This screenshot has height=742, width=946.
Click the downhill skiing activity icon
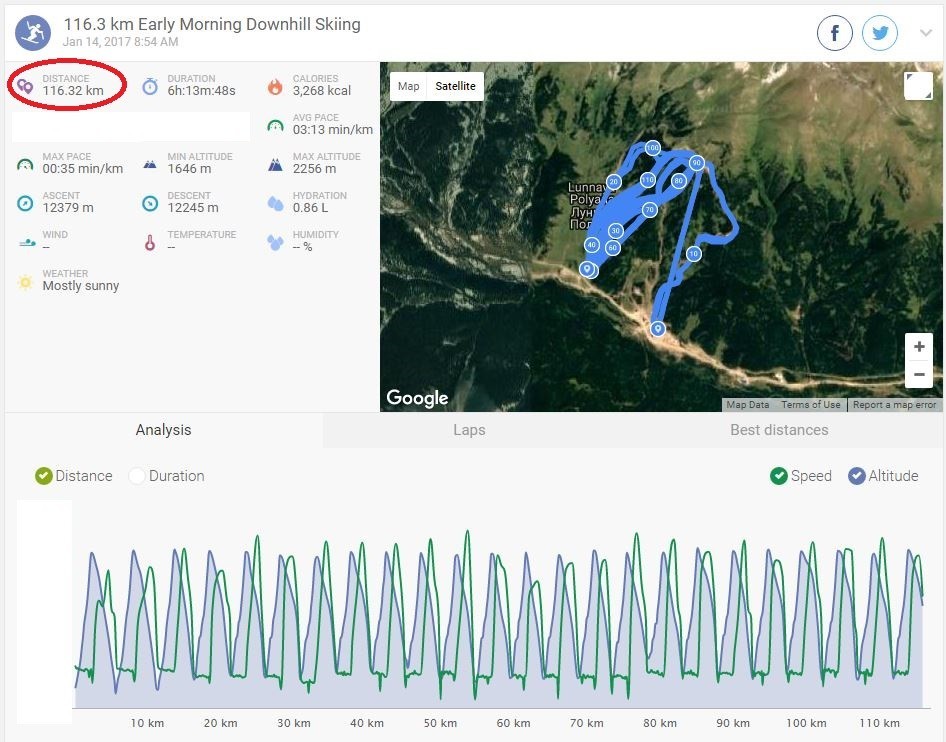tap(34, 33)
